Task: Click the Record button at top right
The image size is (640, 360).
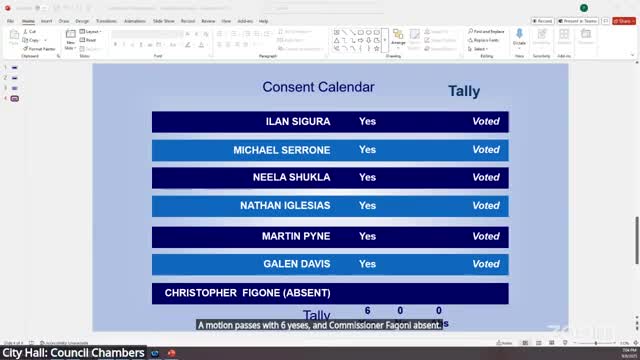Action: coord(542,21)
